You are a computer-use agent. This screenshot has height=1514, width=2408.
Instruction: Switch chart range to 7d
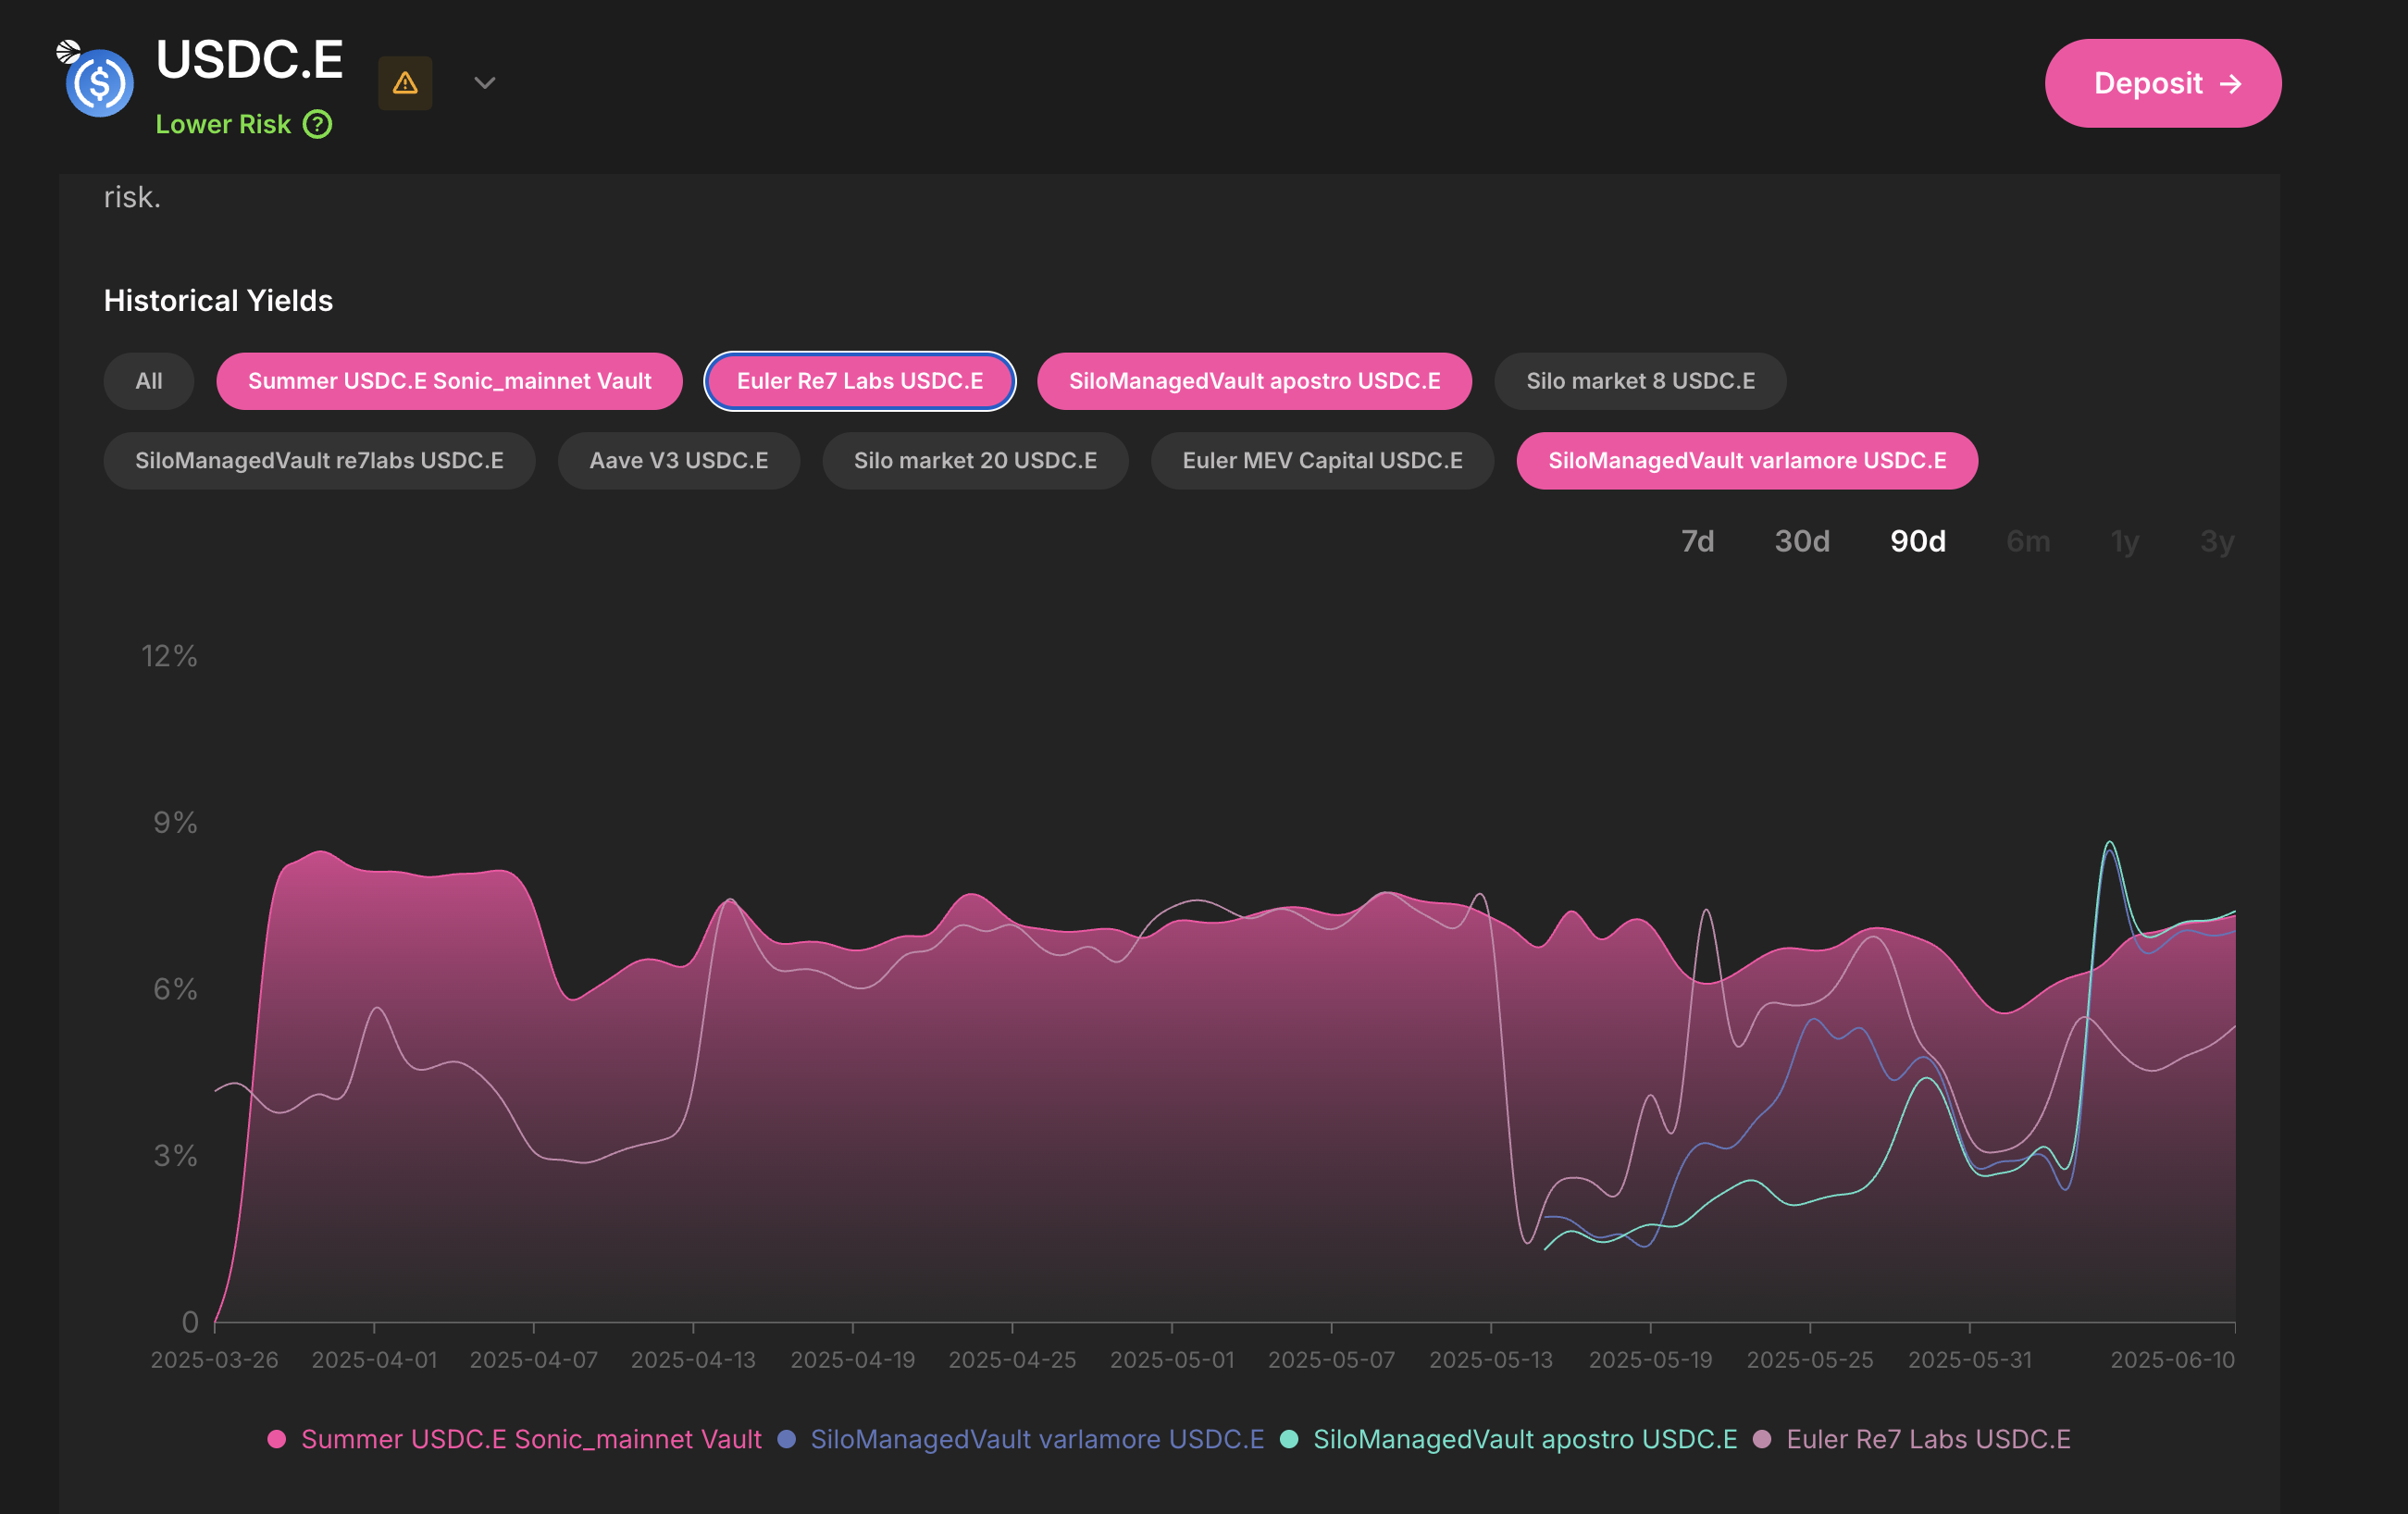1697,541
